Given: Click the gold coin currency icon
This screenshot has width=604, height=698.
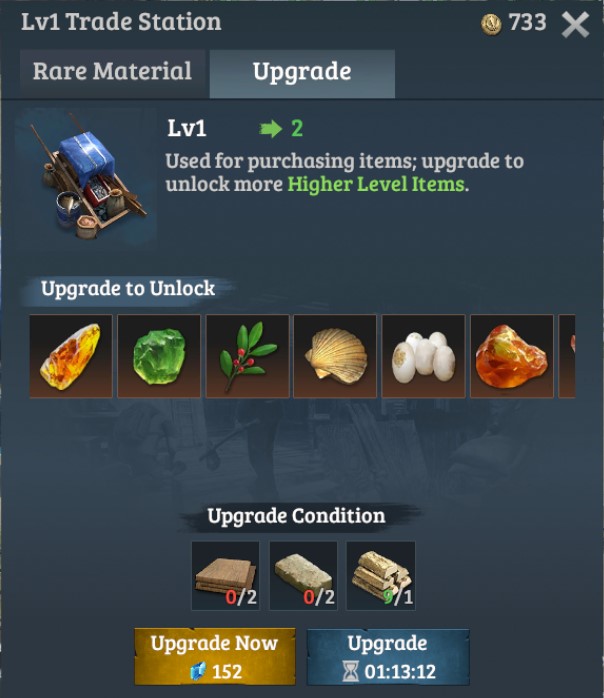Looking at the screenshot, I should point(491,24).
